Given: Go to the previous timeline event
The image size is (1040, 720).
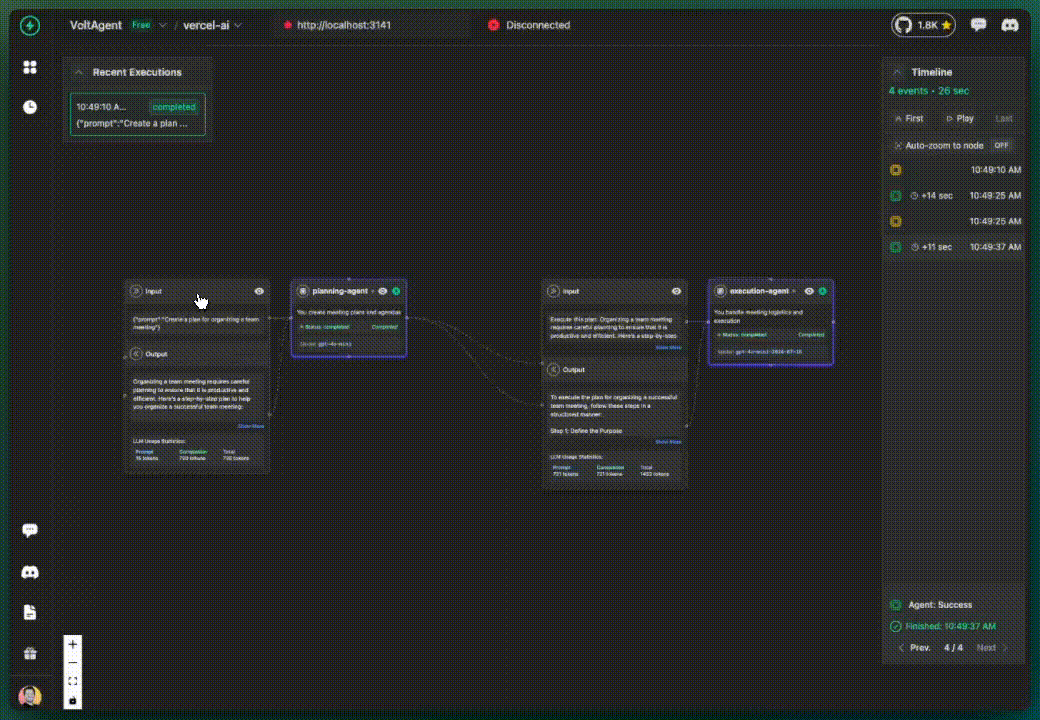Looking at the screenshot, I should [913, 648].
